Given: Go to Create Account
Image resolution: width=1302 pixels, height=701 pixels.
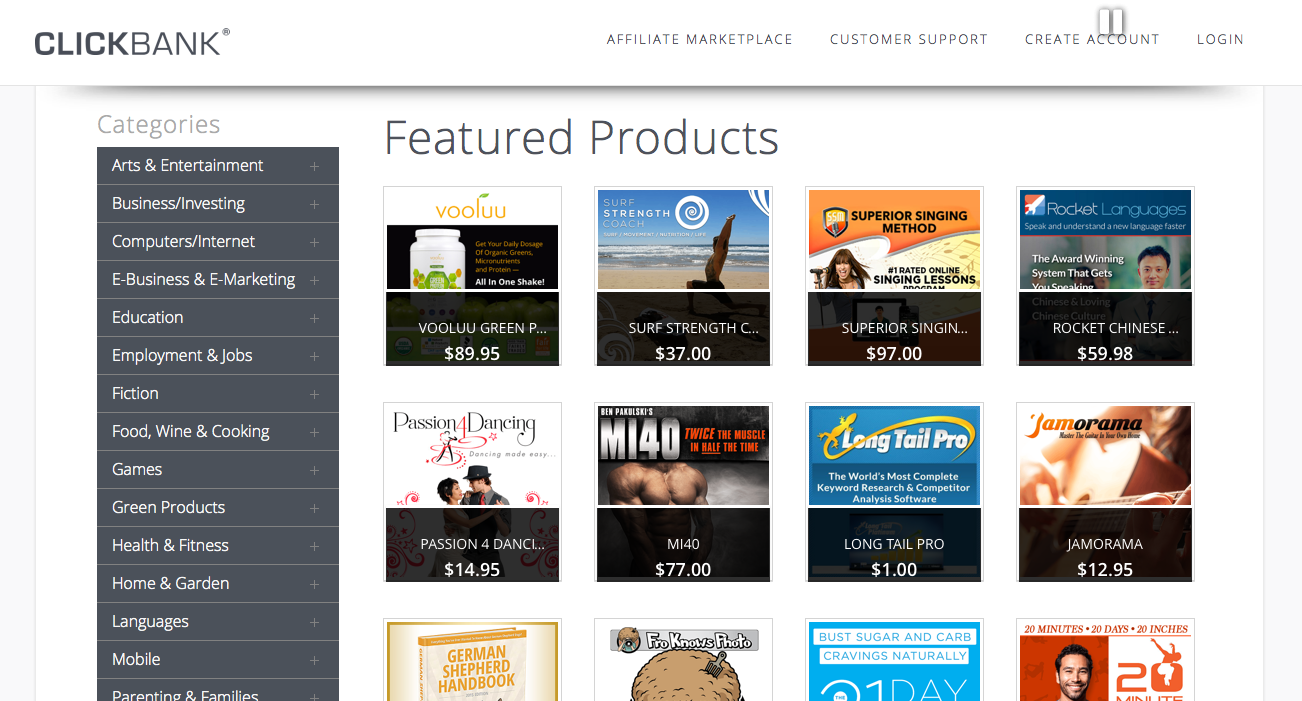Looking at the screenshot, I should pos(1092,40).
